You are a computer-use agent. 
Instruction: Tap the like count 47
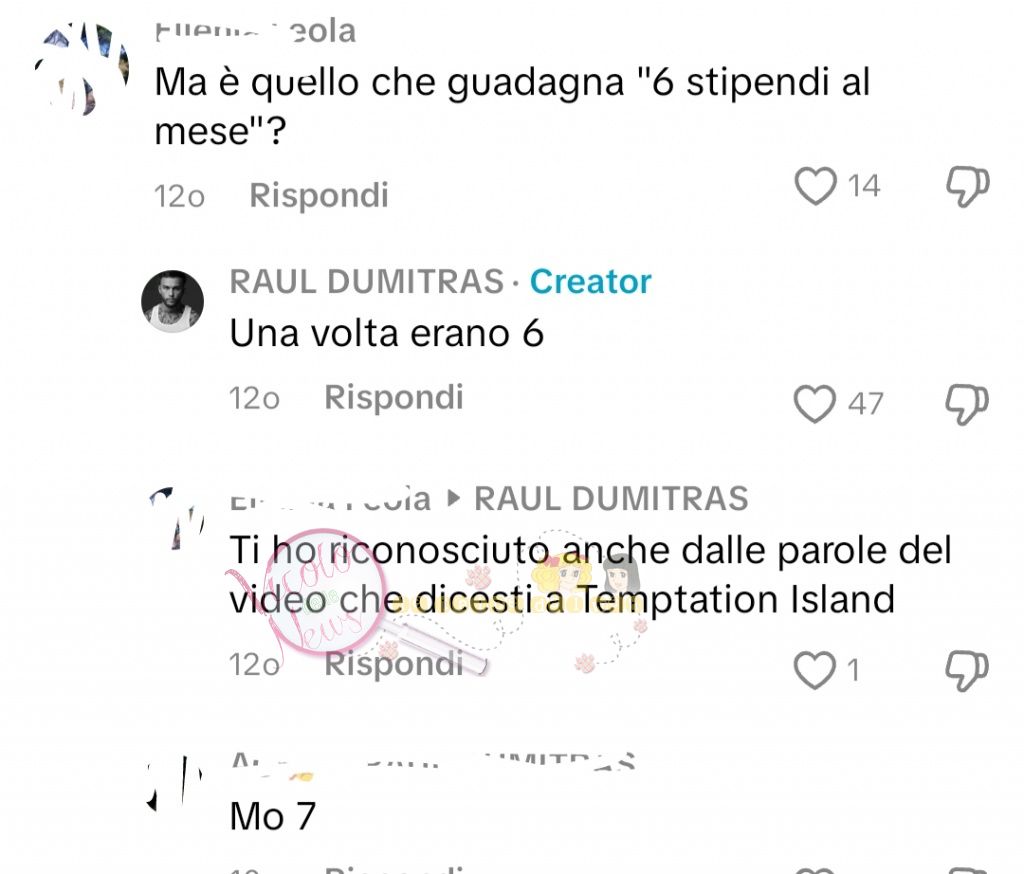(x=865, y=404)
